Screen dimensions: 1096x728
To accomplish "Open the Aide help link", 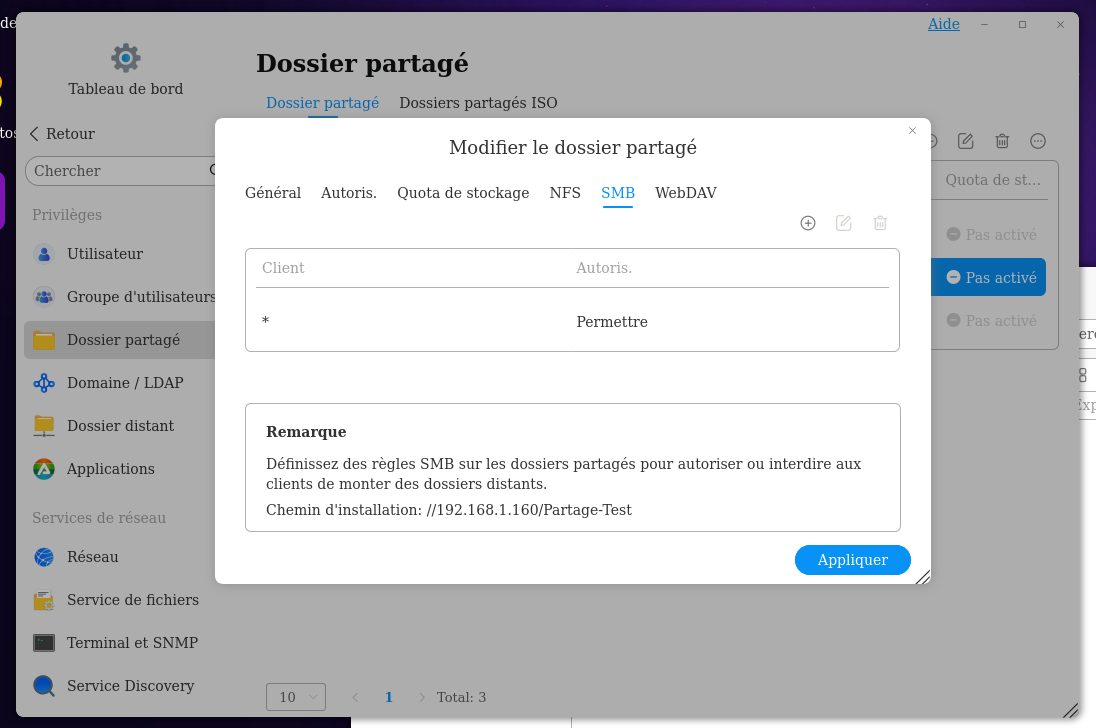I will 943,24.
